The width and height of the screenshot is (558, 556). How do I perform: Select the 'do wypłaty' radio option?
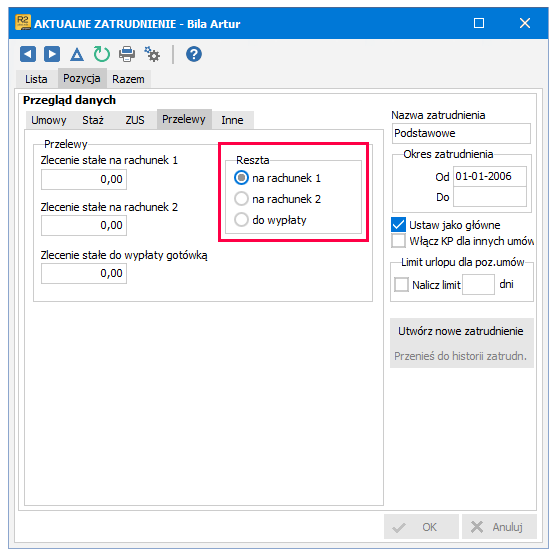point(241,220)
